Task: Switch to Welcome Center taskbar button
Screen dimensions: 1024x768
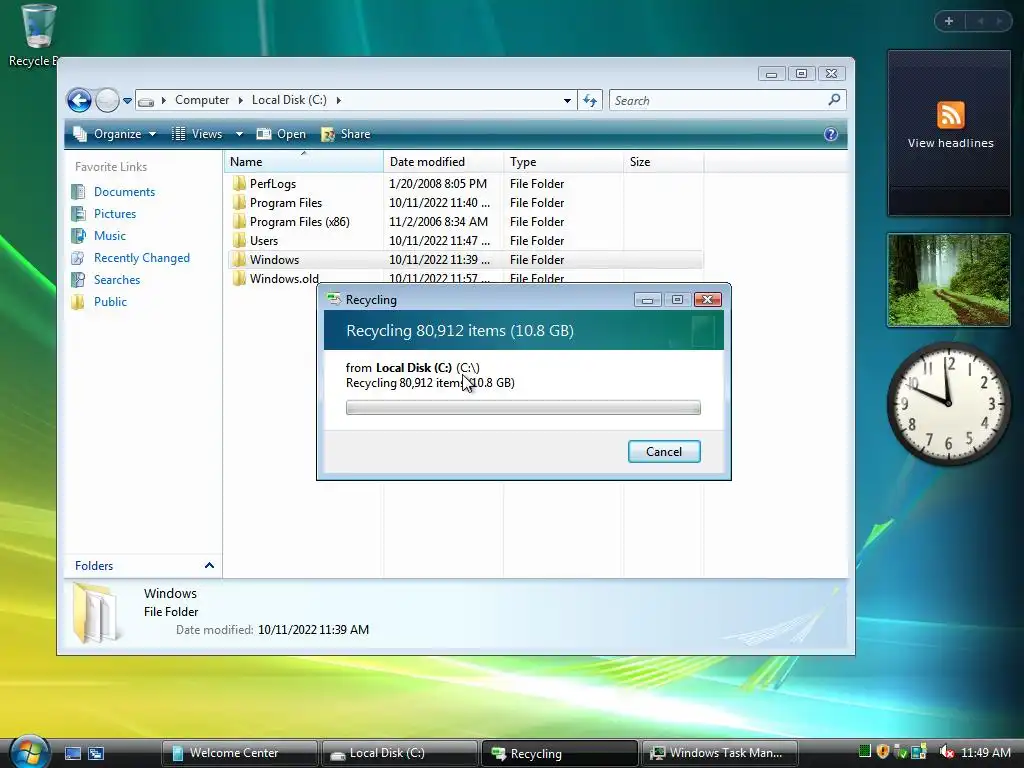Action: click(240, 753)
